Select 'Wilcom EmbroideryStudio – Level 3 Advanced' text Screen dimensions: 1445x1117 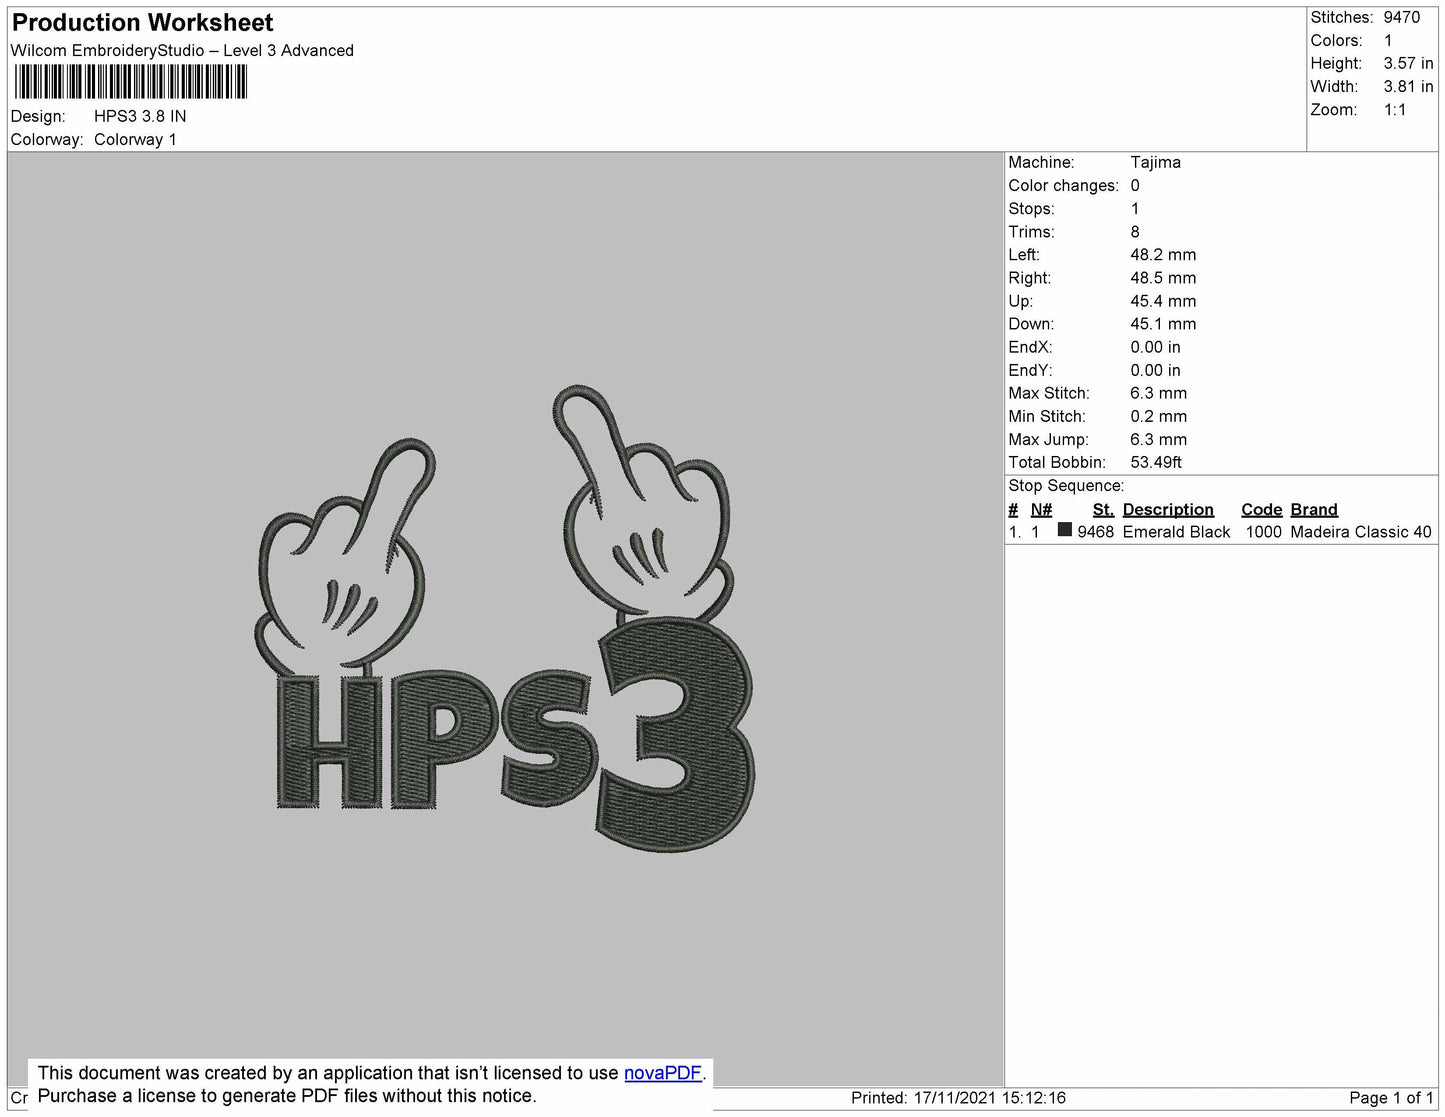point(182,51)
